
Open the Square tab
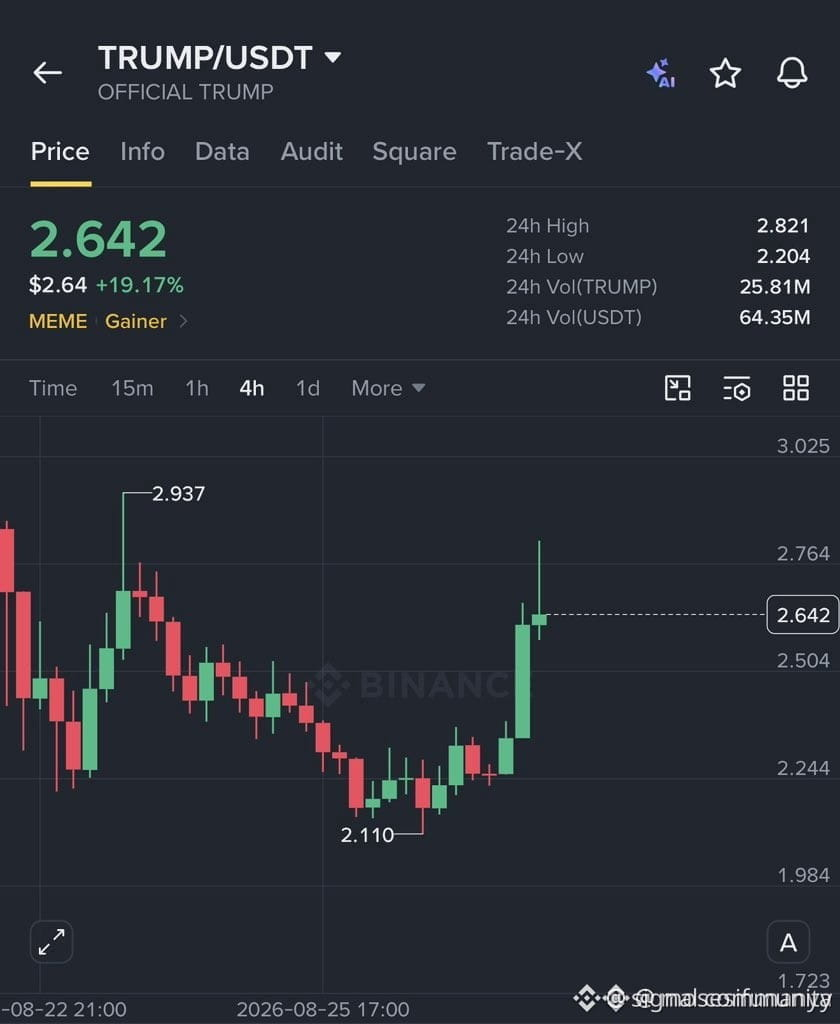414,152
